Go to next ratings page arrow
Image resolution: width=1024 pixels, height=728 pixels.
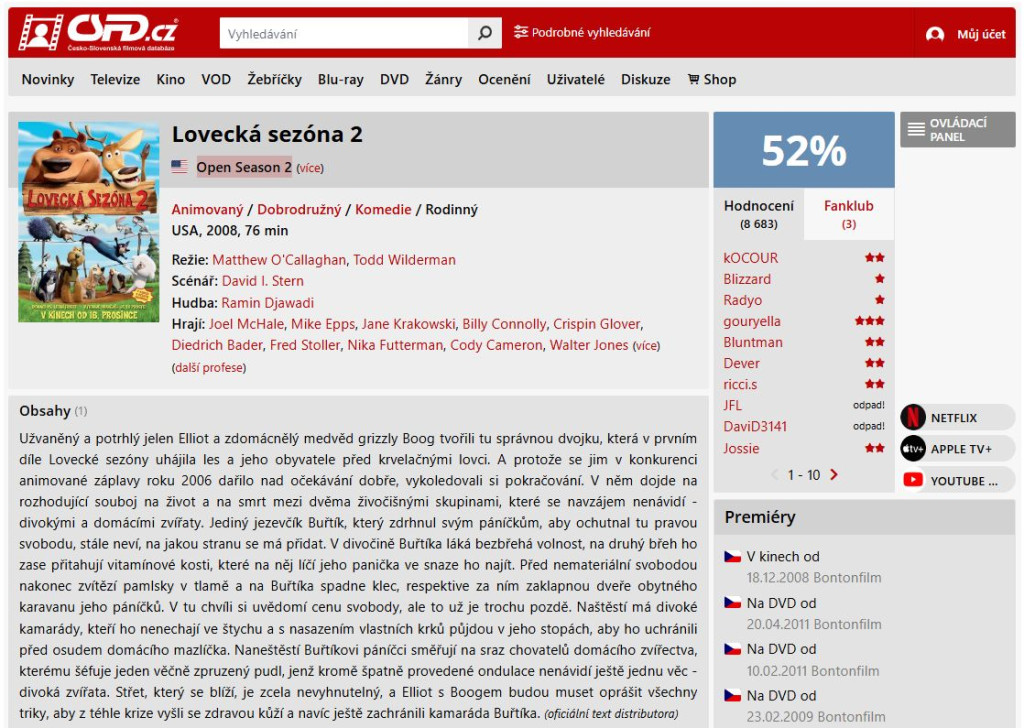[834, 475]
